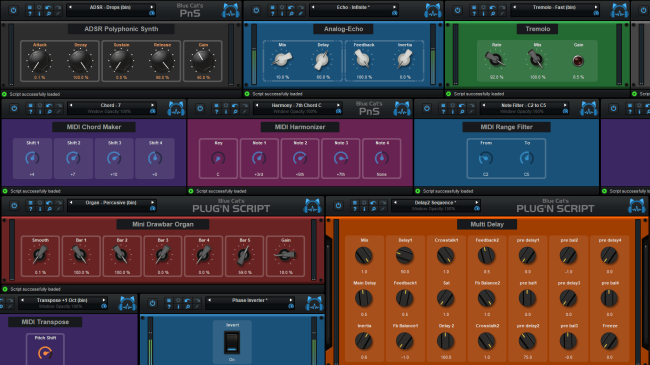This screenshot has height=365, width=650.
Task: Toggle the ADSR Polyphonic Synth power button
Action: pyautogui.click(x=13, y=10)
